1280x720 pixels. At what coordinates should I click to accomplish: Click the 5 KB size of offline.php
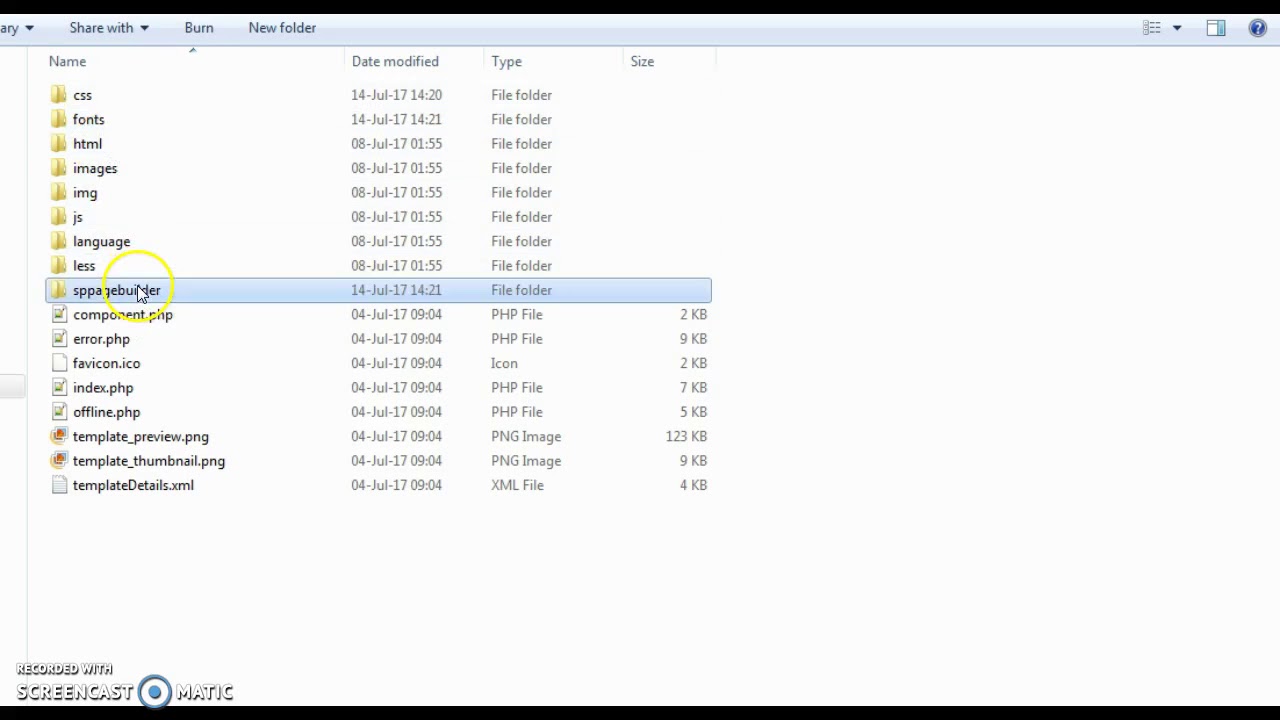tap(694, 412)
